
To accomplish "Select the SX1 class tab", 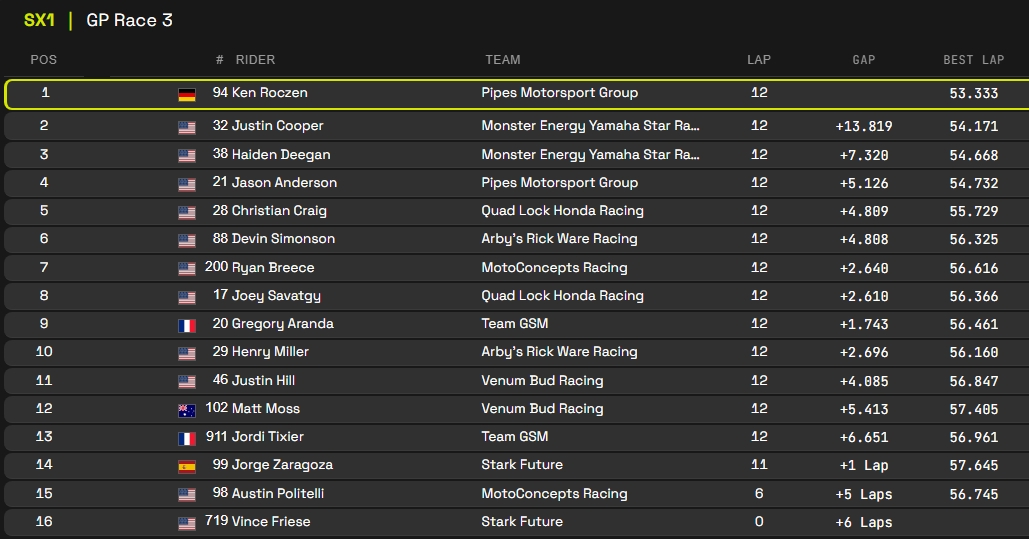I will 39,20.
